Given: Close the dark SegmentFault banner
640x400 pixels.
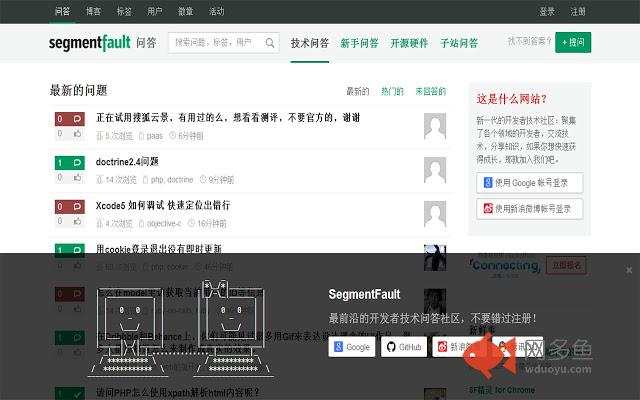Looking at the screenshot, I should [x=629, y=270].
